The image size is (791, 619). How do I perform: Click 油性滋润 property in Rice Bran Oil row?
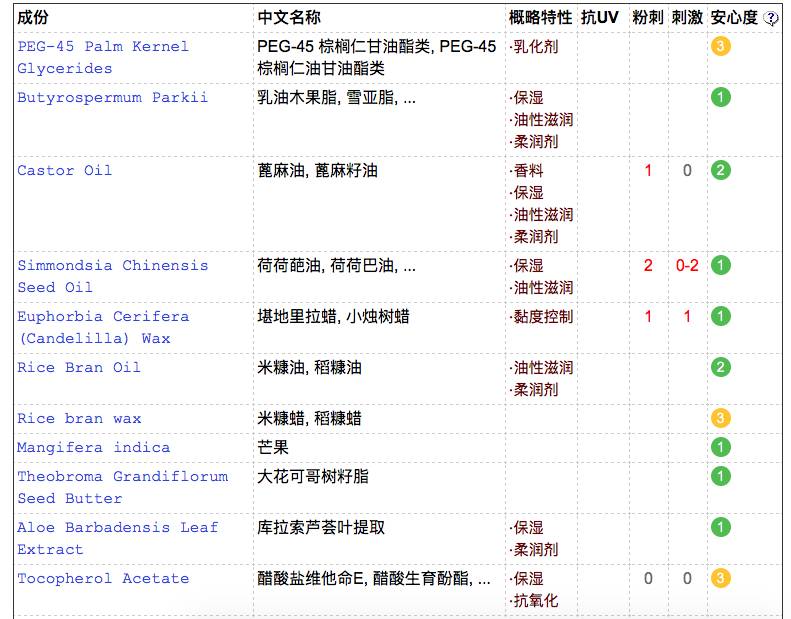(x=542, y=368)
